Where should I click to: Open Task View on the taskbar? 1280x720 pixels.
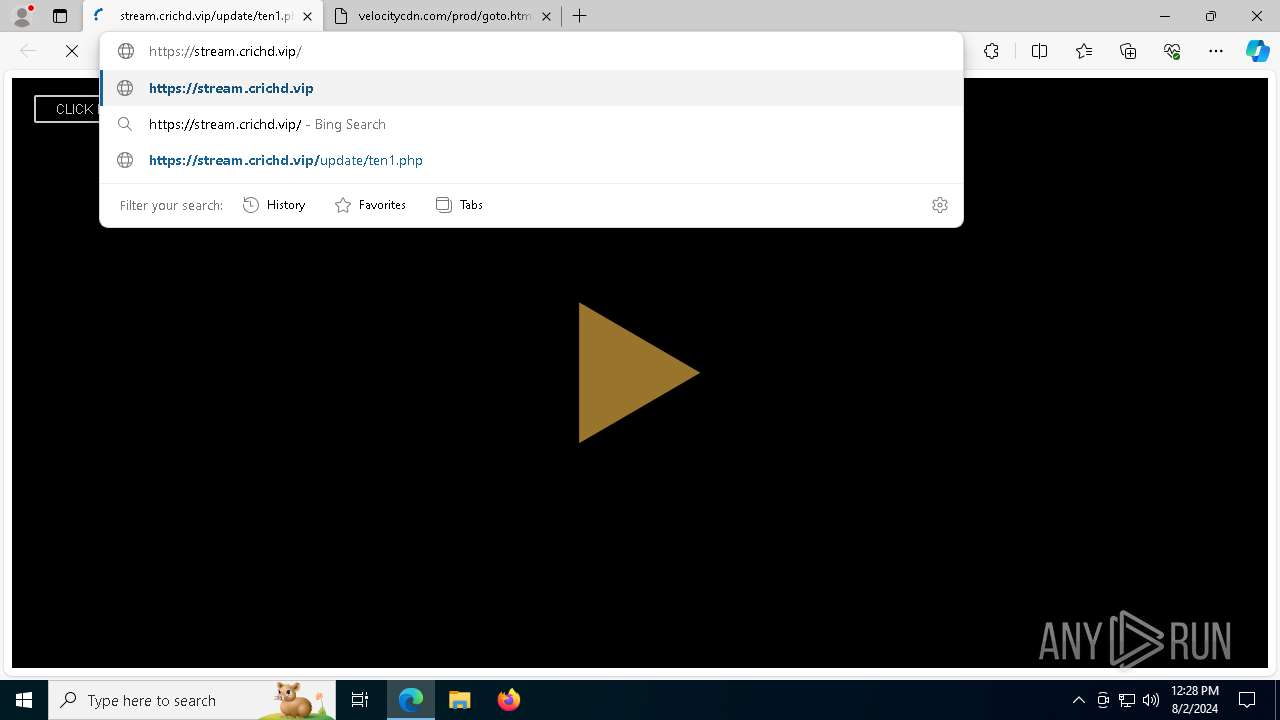[360, 700]
